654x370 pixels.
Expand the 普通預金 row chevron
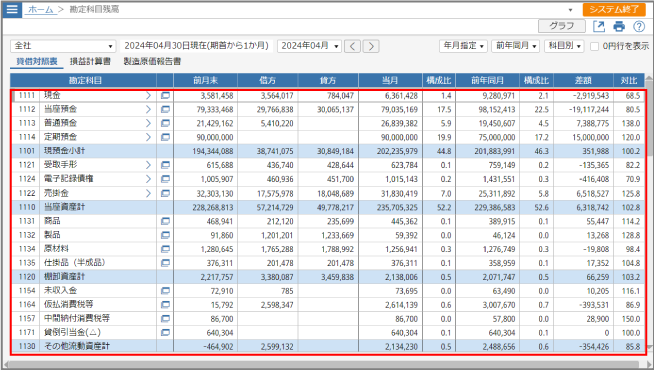(148, 123)
